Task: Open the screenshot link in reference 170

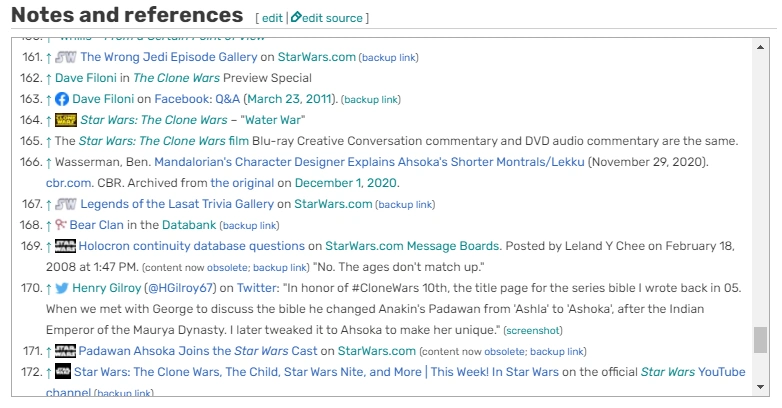Action: [533, 330]
